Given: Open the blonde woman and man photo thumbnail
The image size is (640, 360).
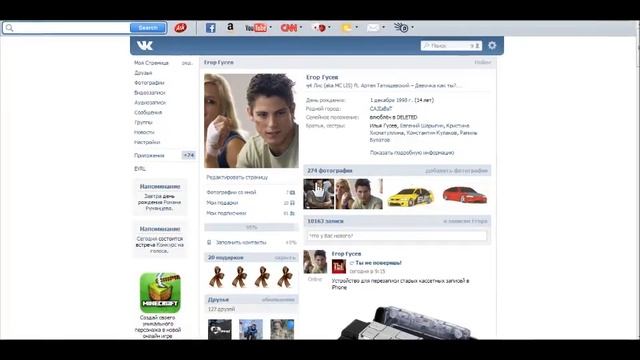Looking at the screenshot, I should click(359, 194).
